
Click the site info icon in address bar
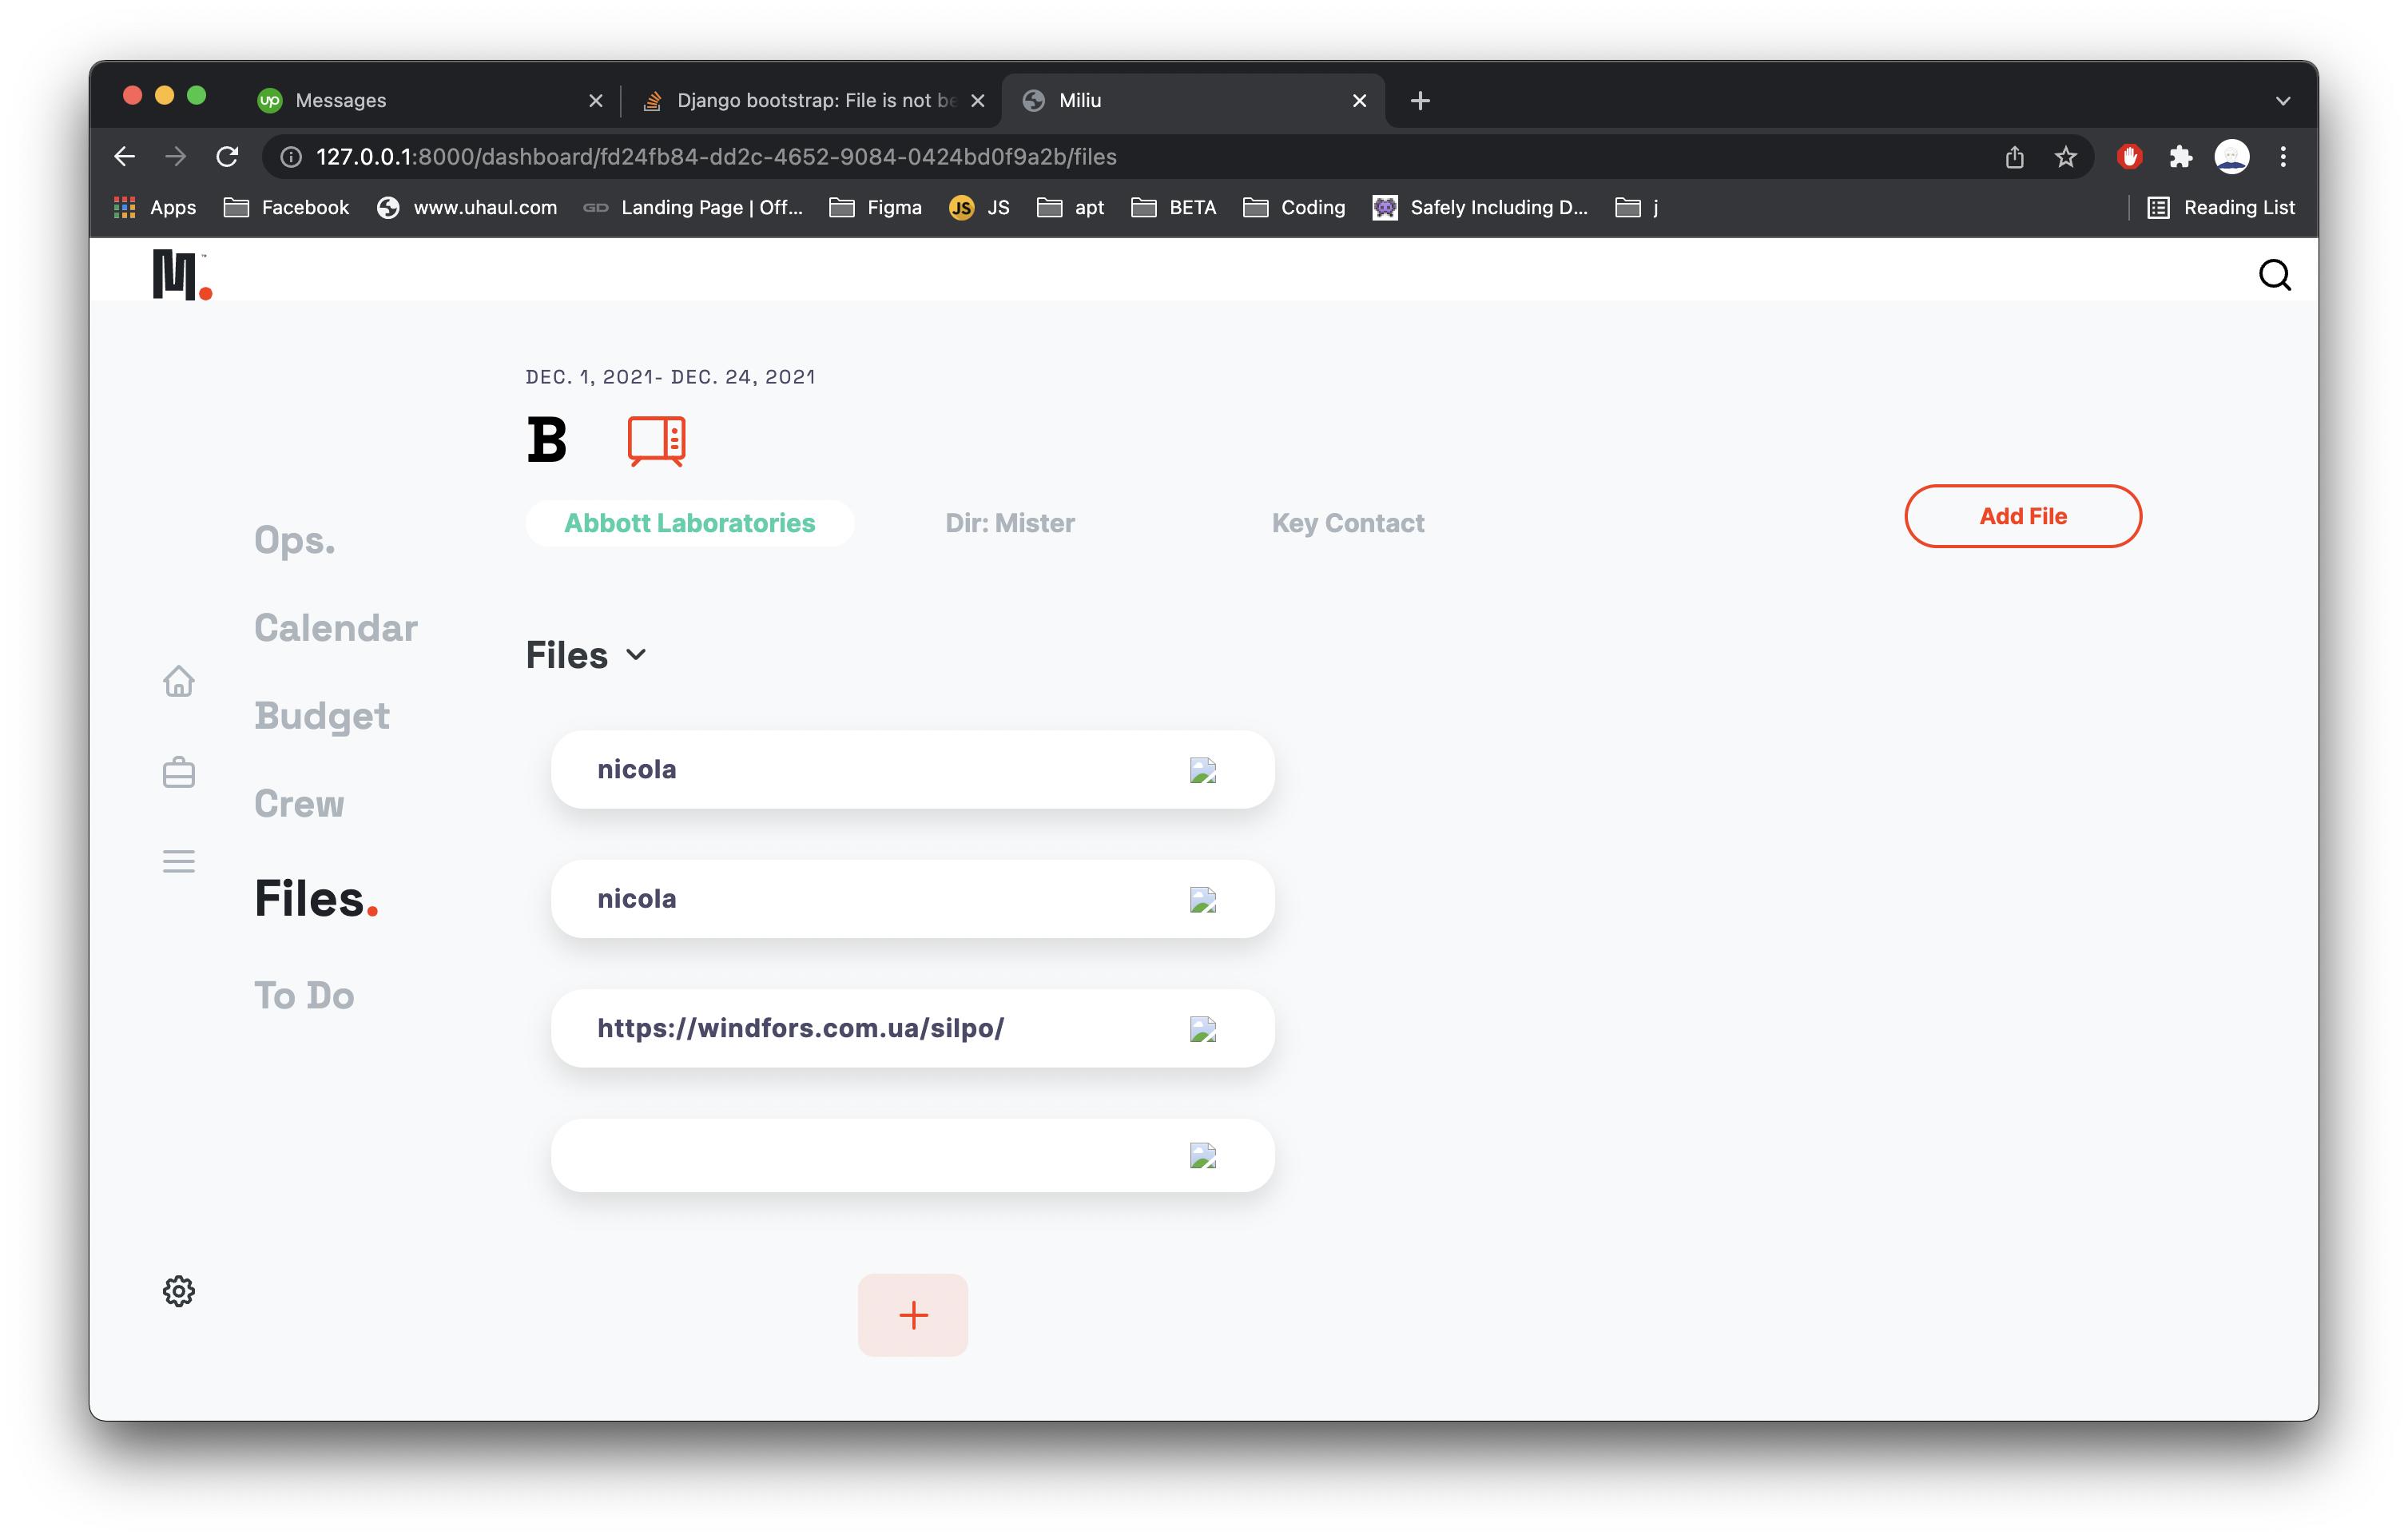[291, 157]
